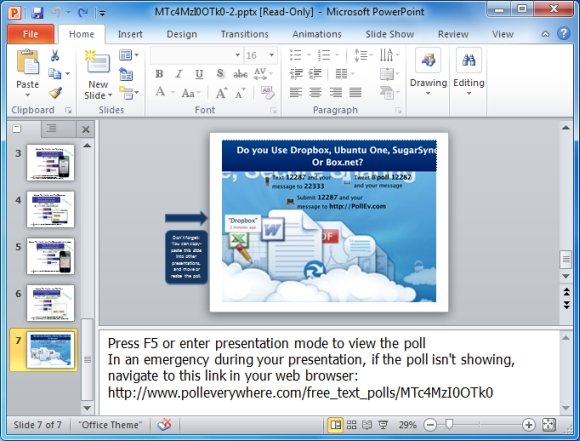Click Decrease Font Size button
Screen dimensions: 580x441
coord(240,93)
